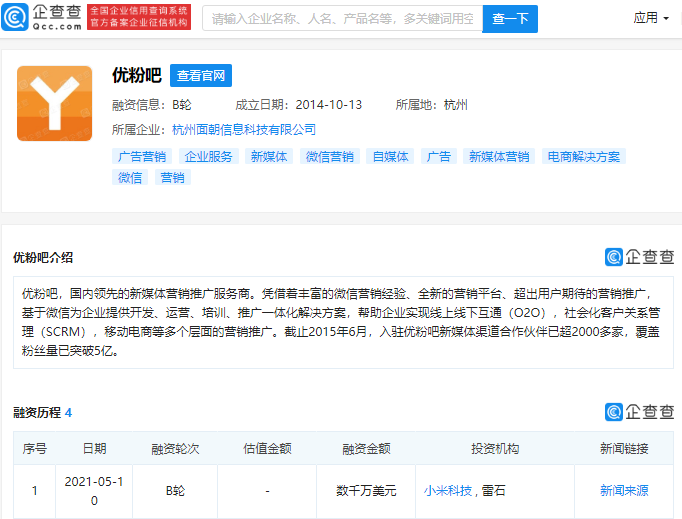Image resolution: width=682 pixels, height=519 pixels.
Task: Select the 广告营销 tag
Action: point(142,157)
